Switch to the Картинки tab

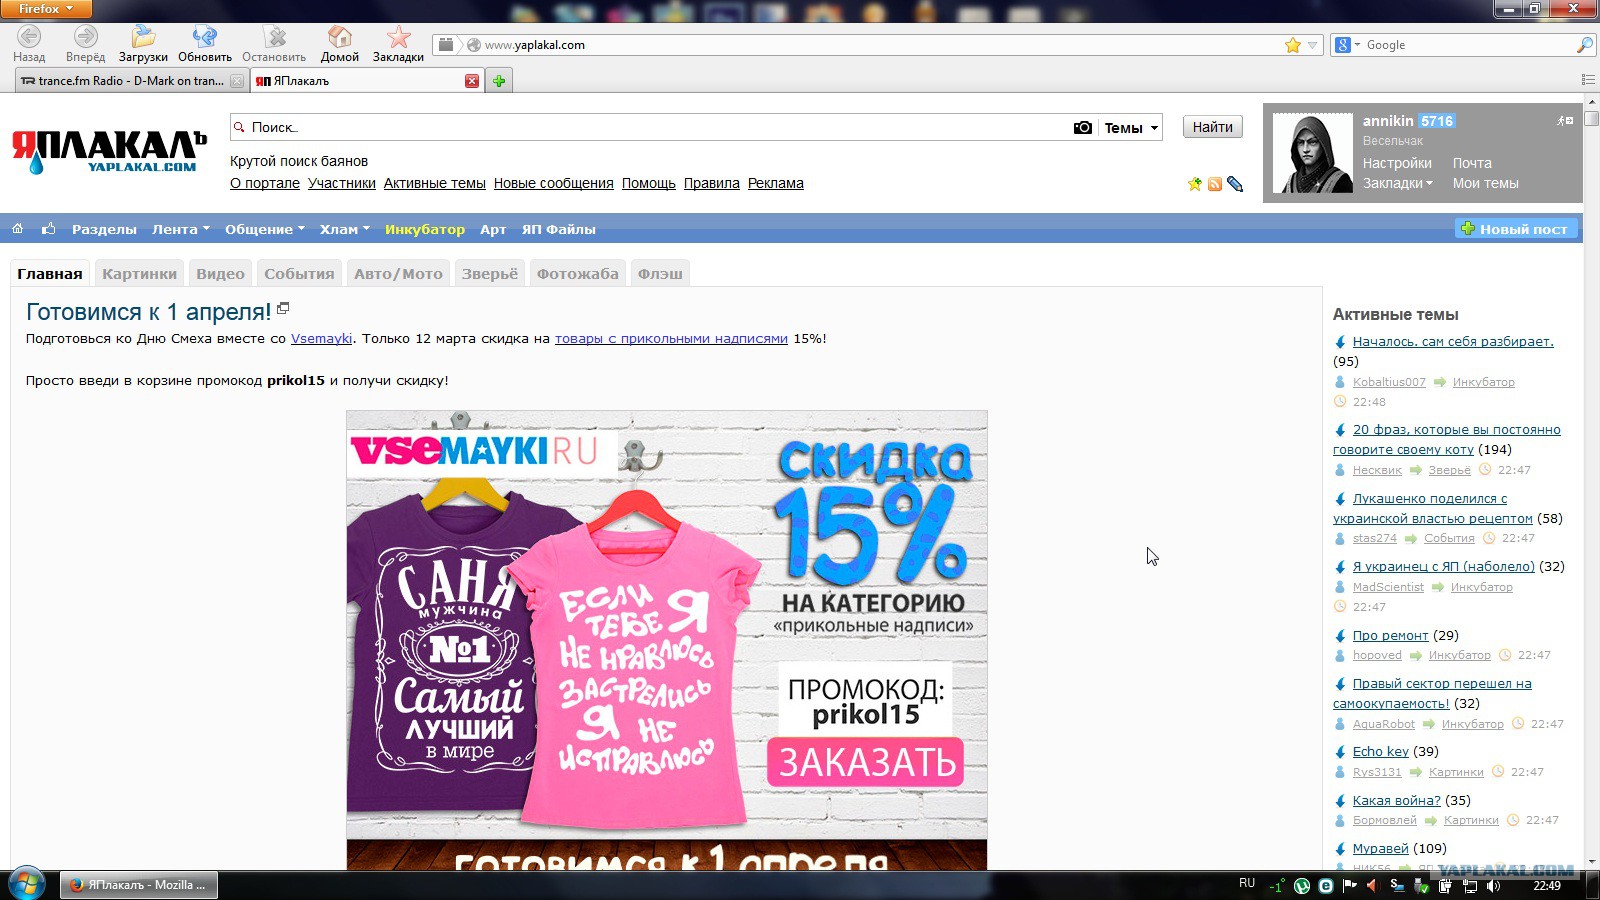click(x=139, y=274)
